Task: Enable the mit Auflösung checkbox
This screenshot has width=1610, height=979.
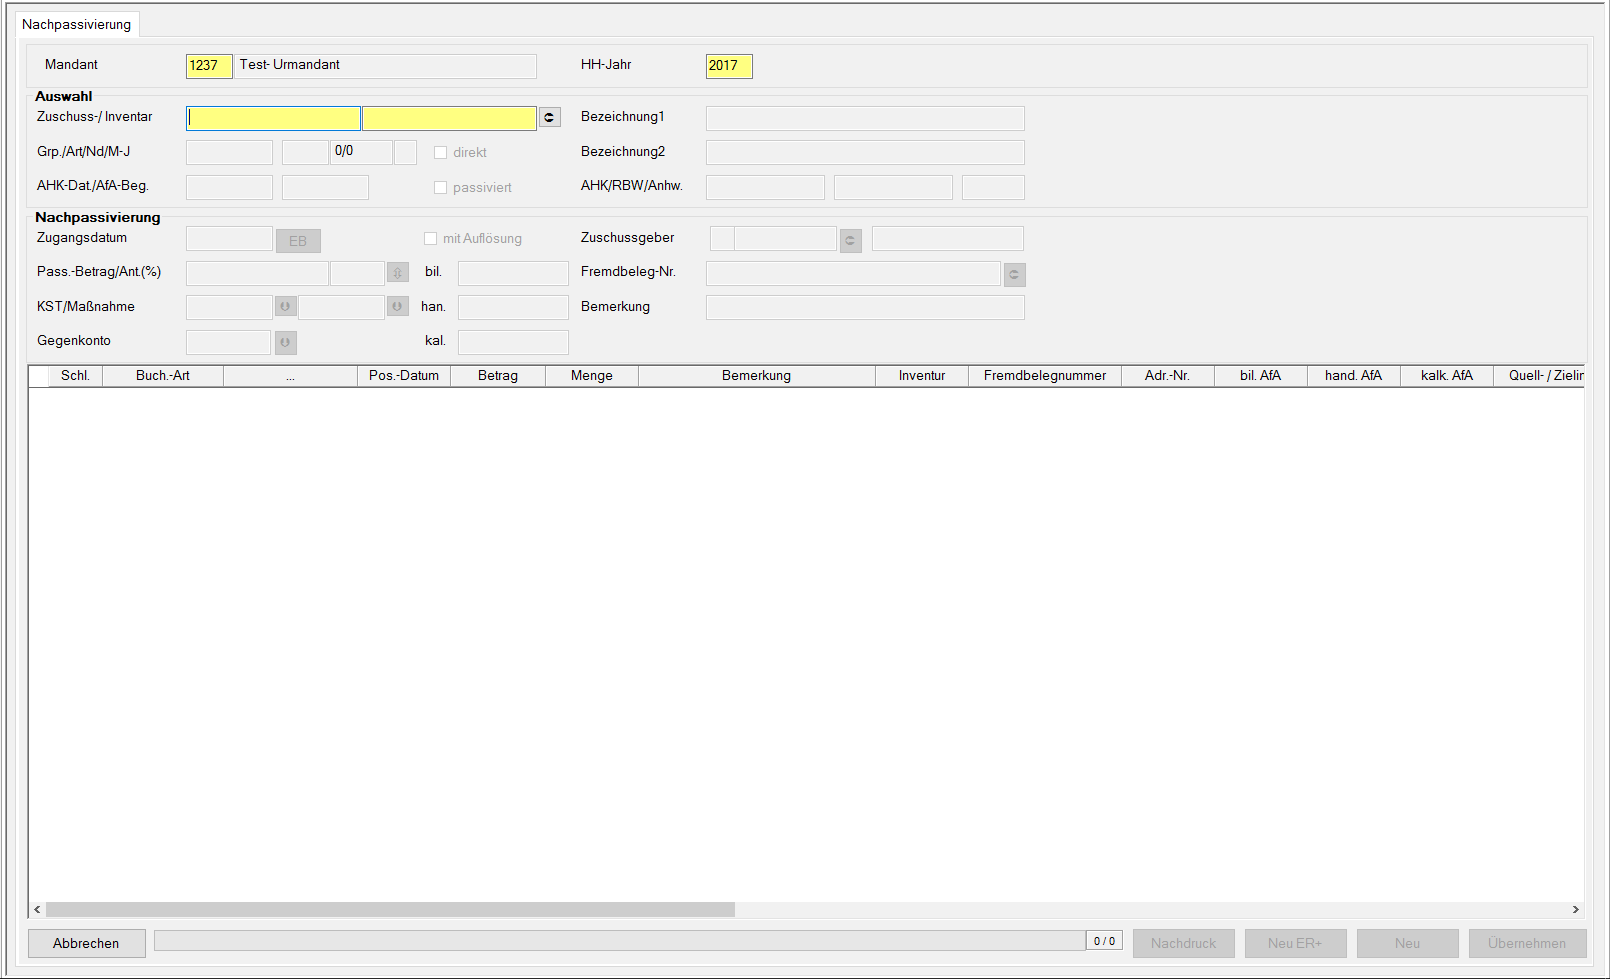Action: pos(430,239)
